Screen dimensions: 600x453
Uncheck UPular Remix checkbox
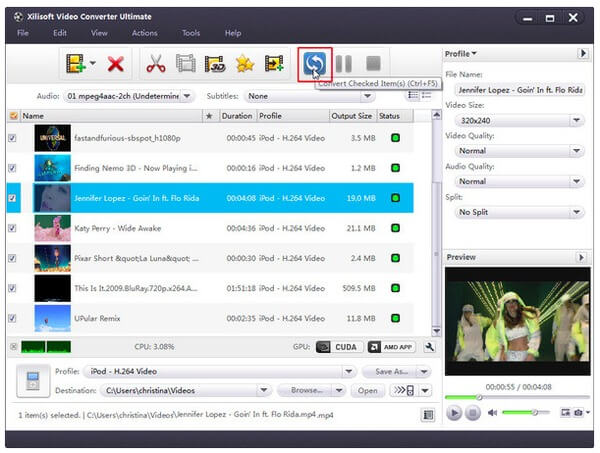pyautogui.click(x=12, y=318)
